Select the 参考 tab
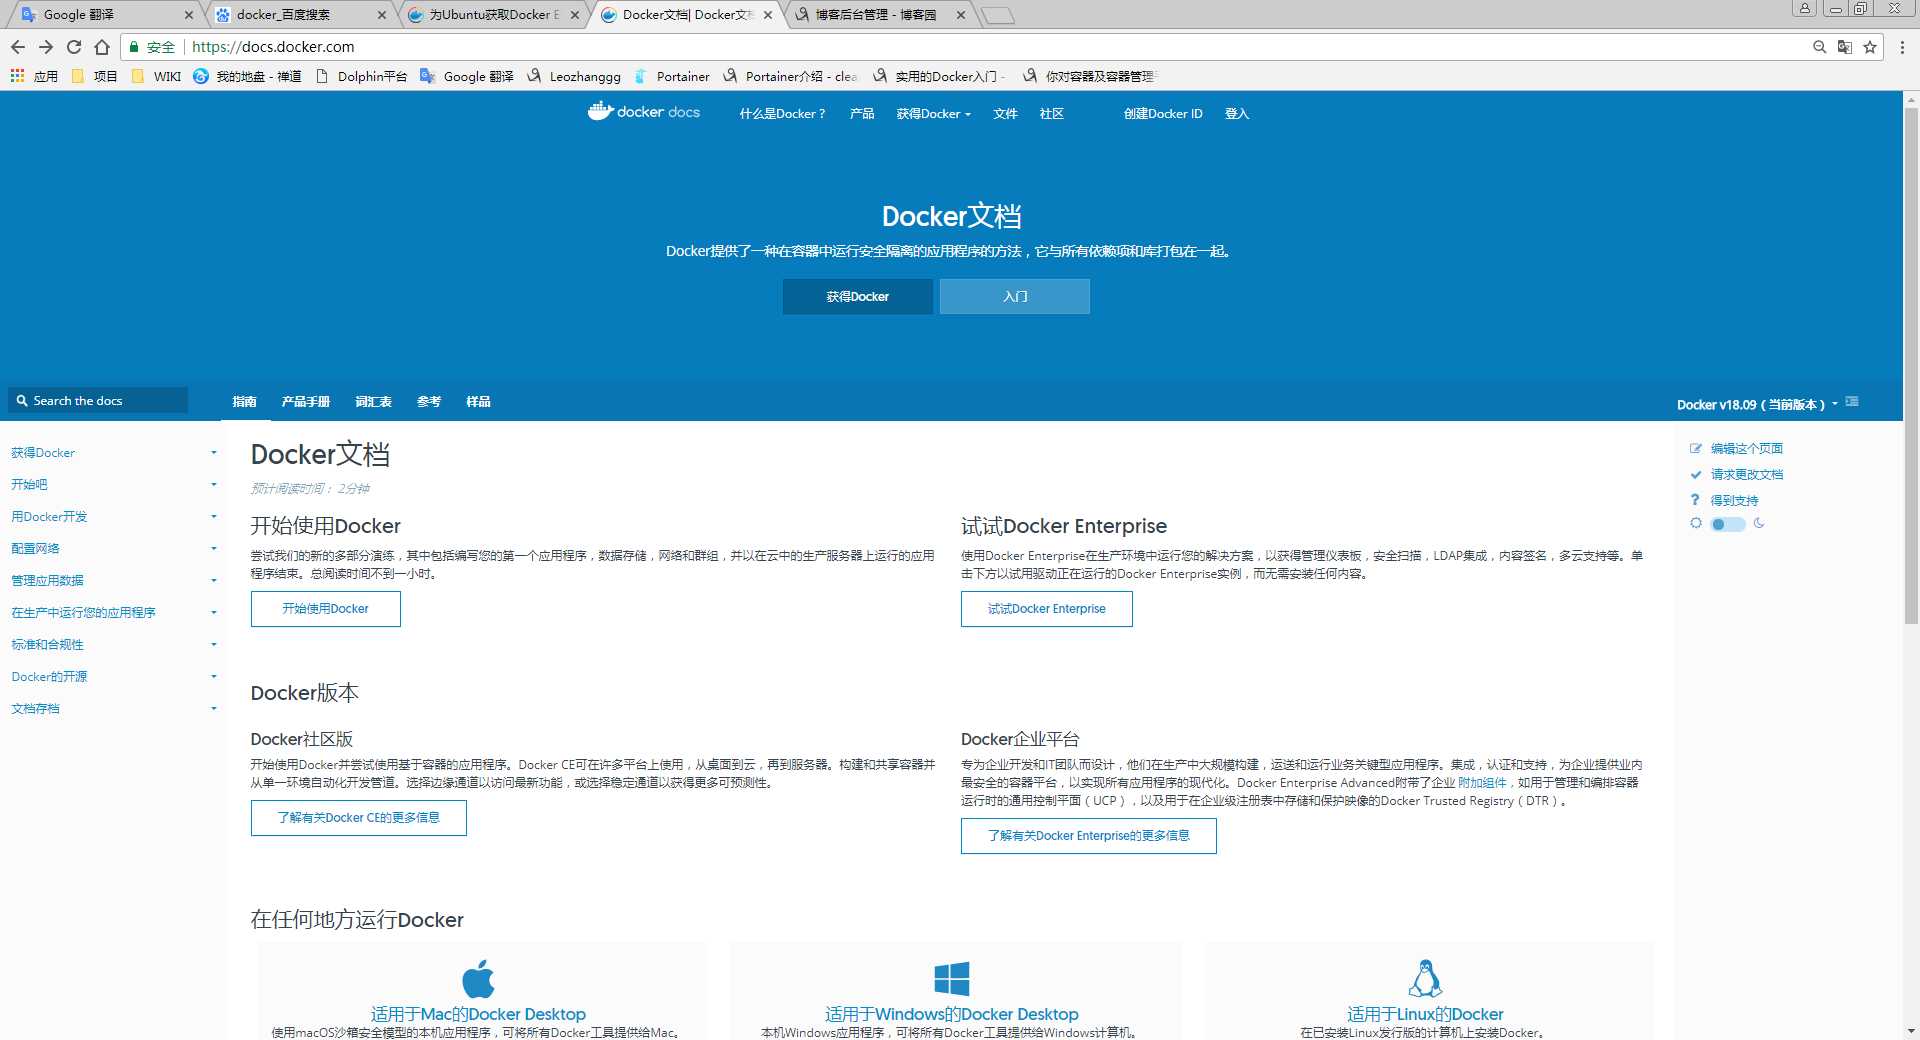1920x1040 pixels. (x=429, y=402)
